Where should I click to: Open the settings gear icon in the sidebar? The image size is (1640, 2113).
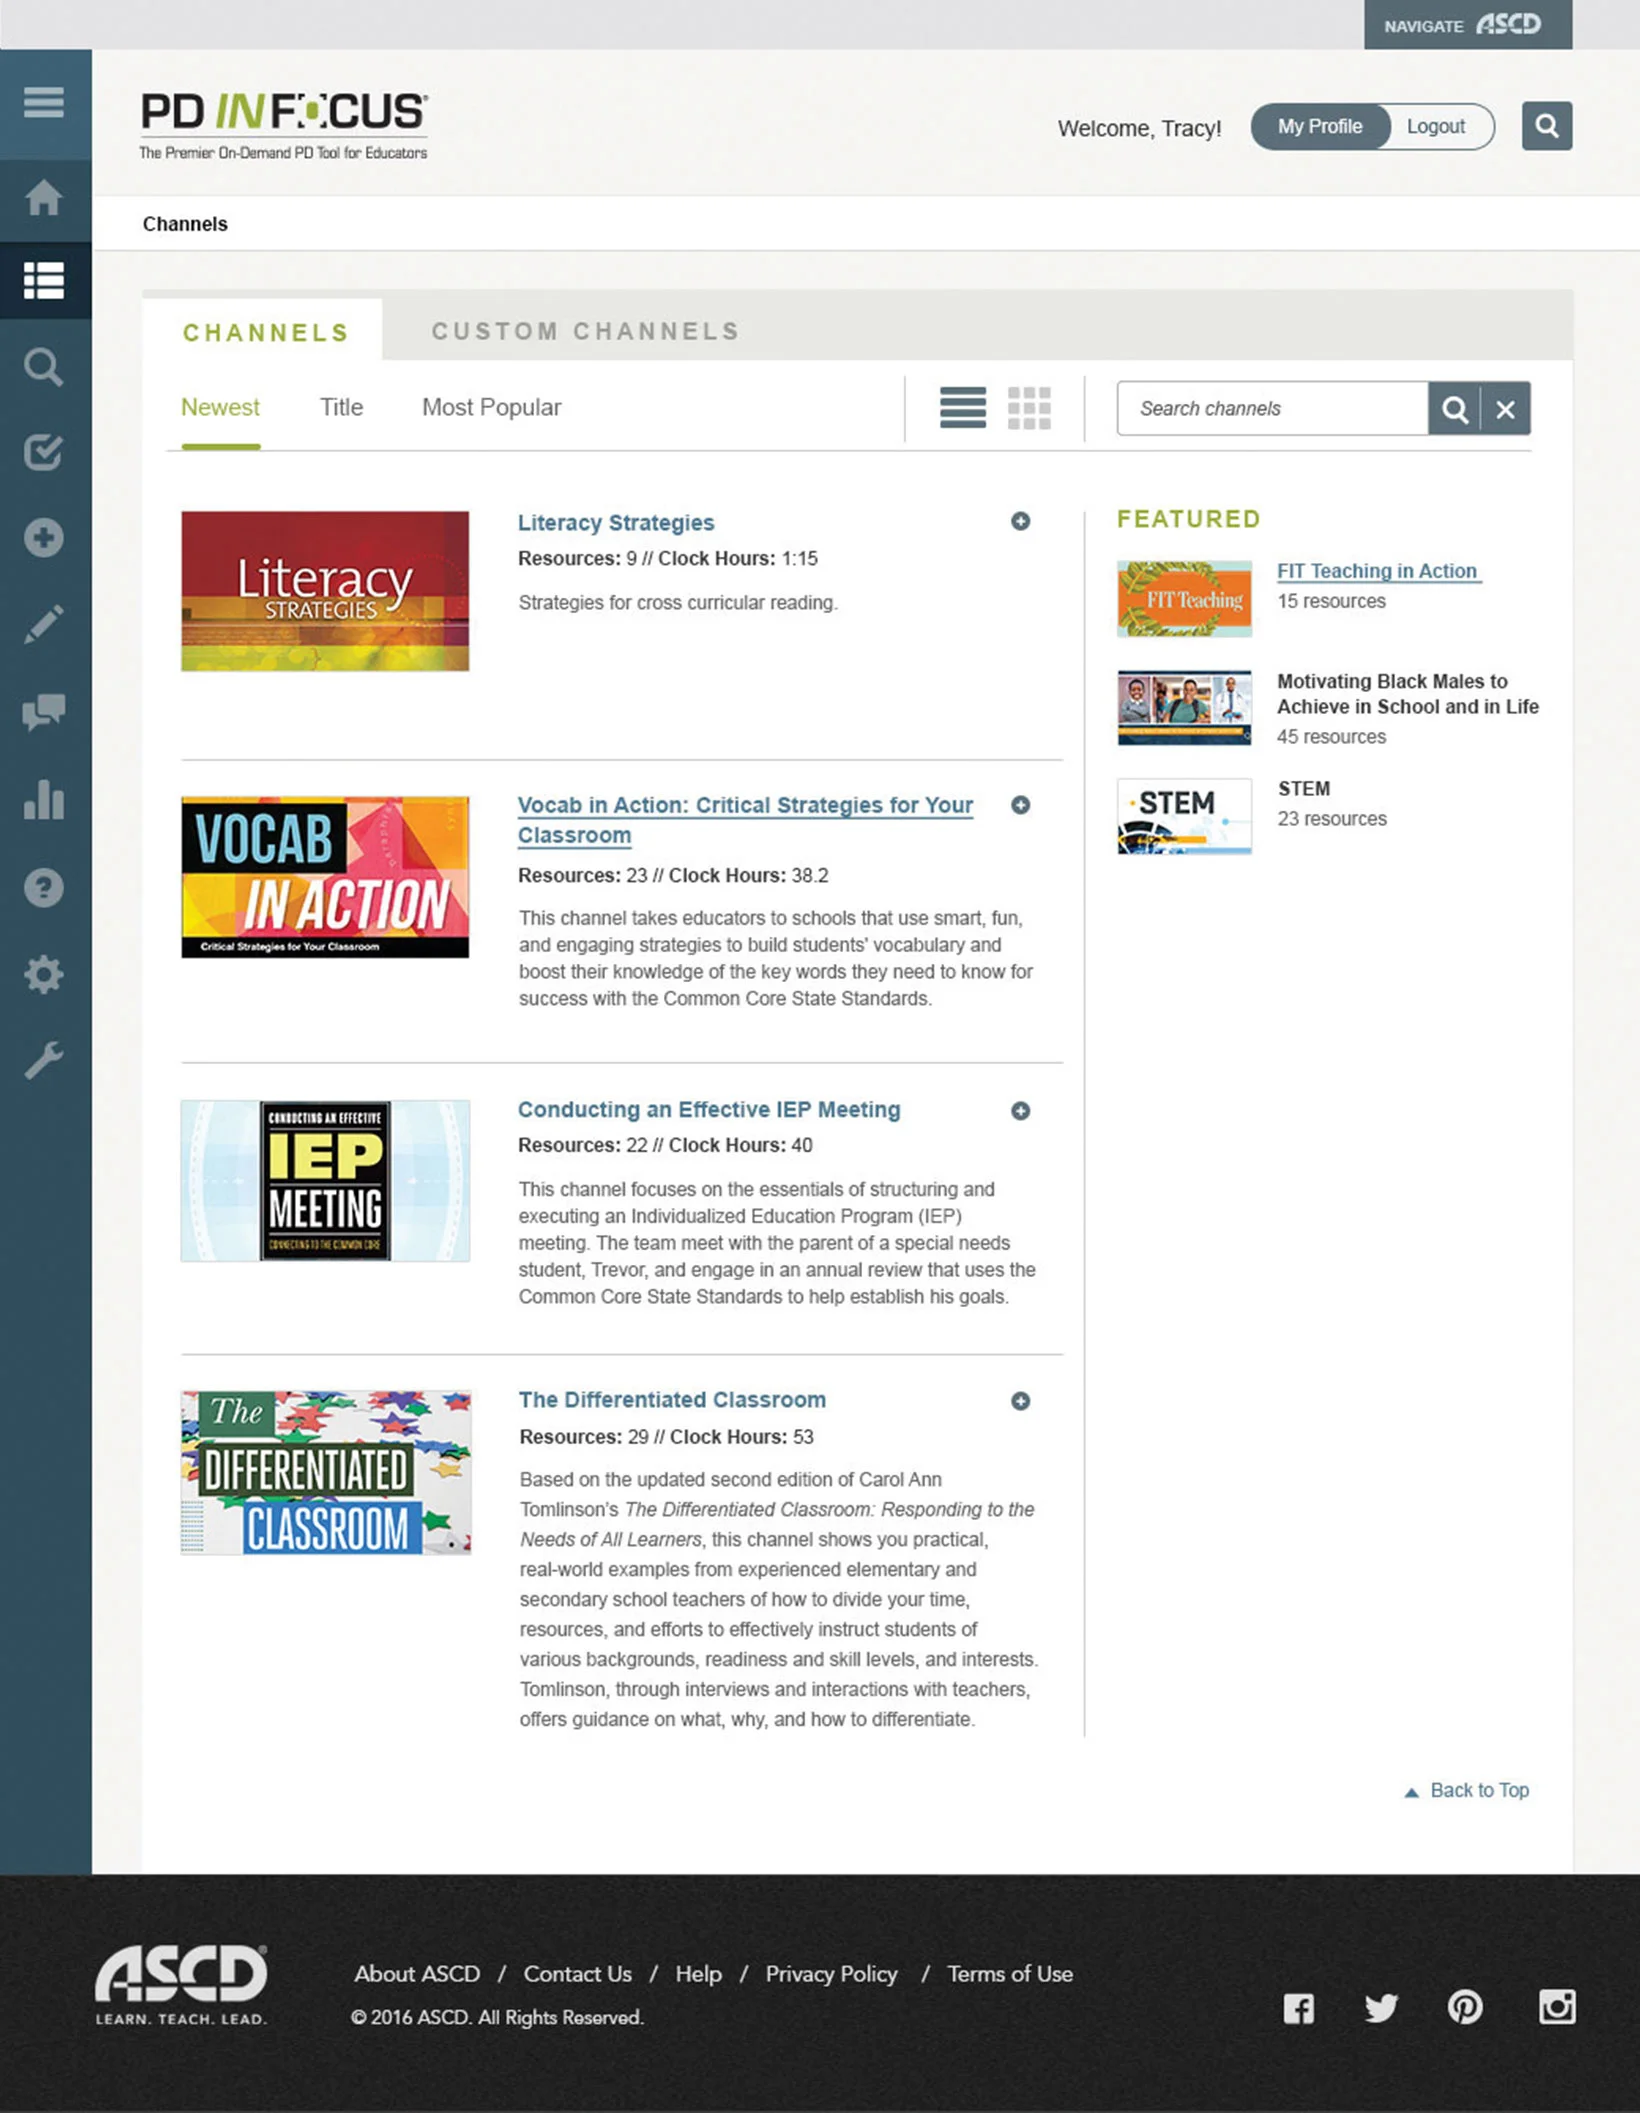[x=44, y=973]
